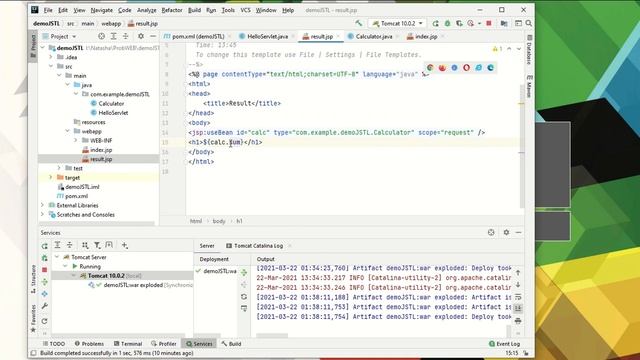
Task: Click Filter icon in Services toolbar
Action: [97, 245]
